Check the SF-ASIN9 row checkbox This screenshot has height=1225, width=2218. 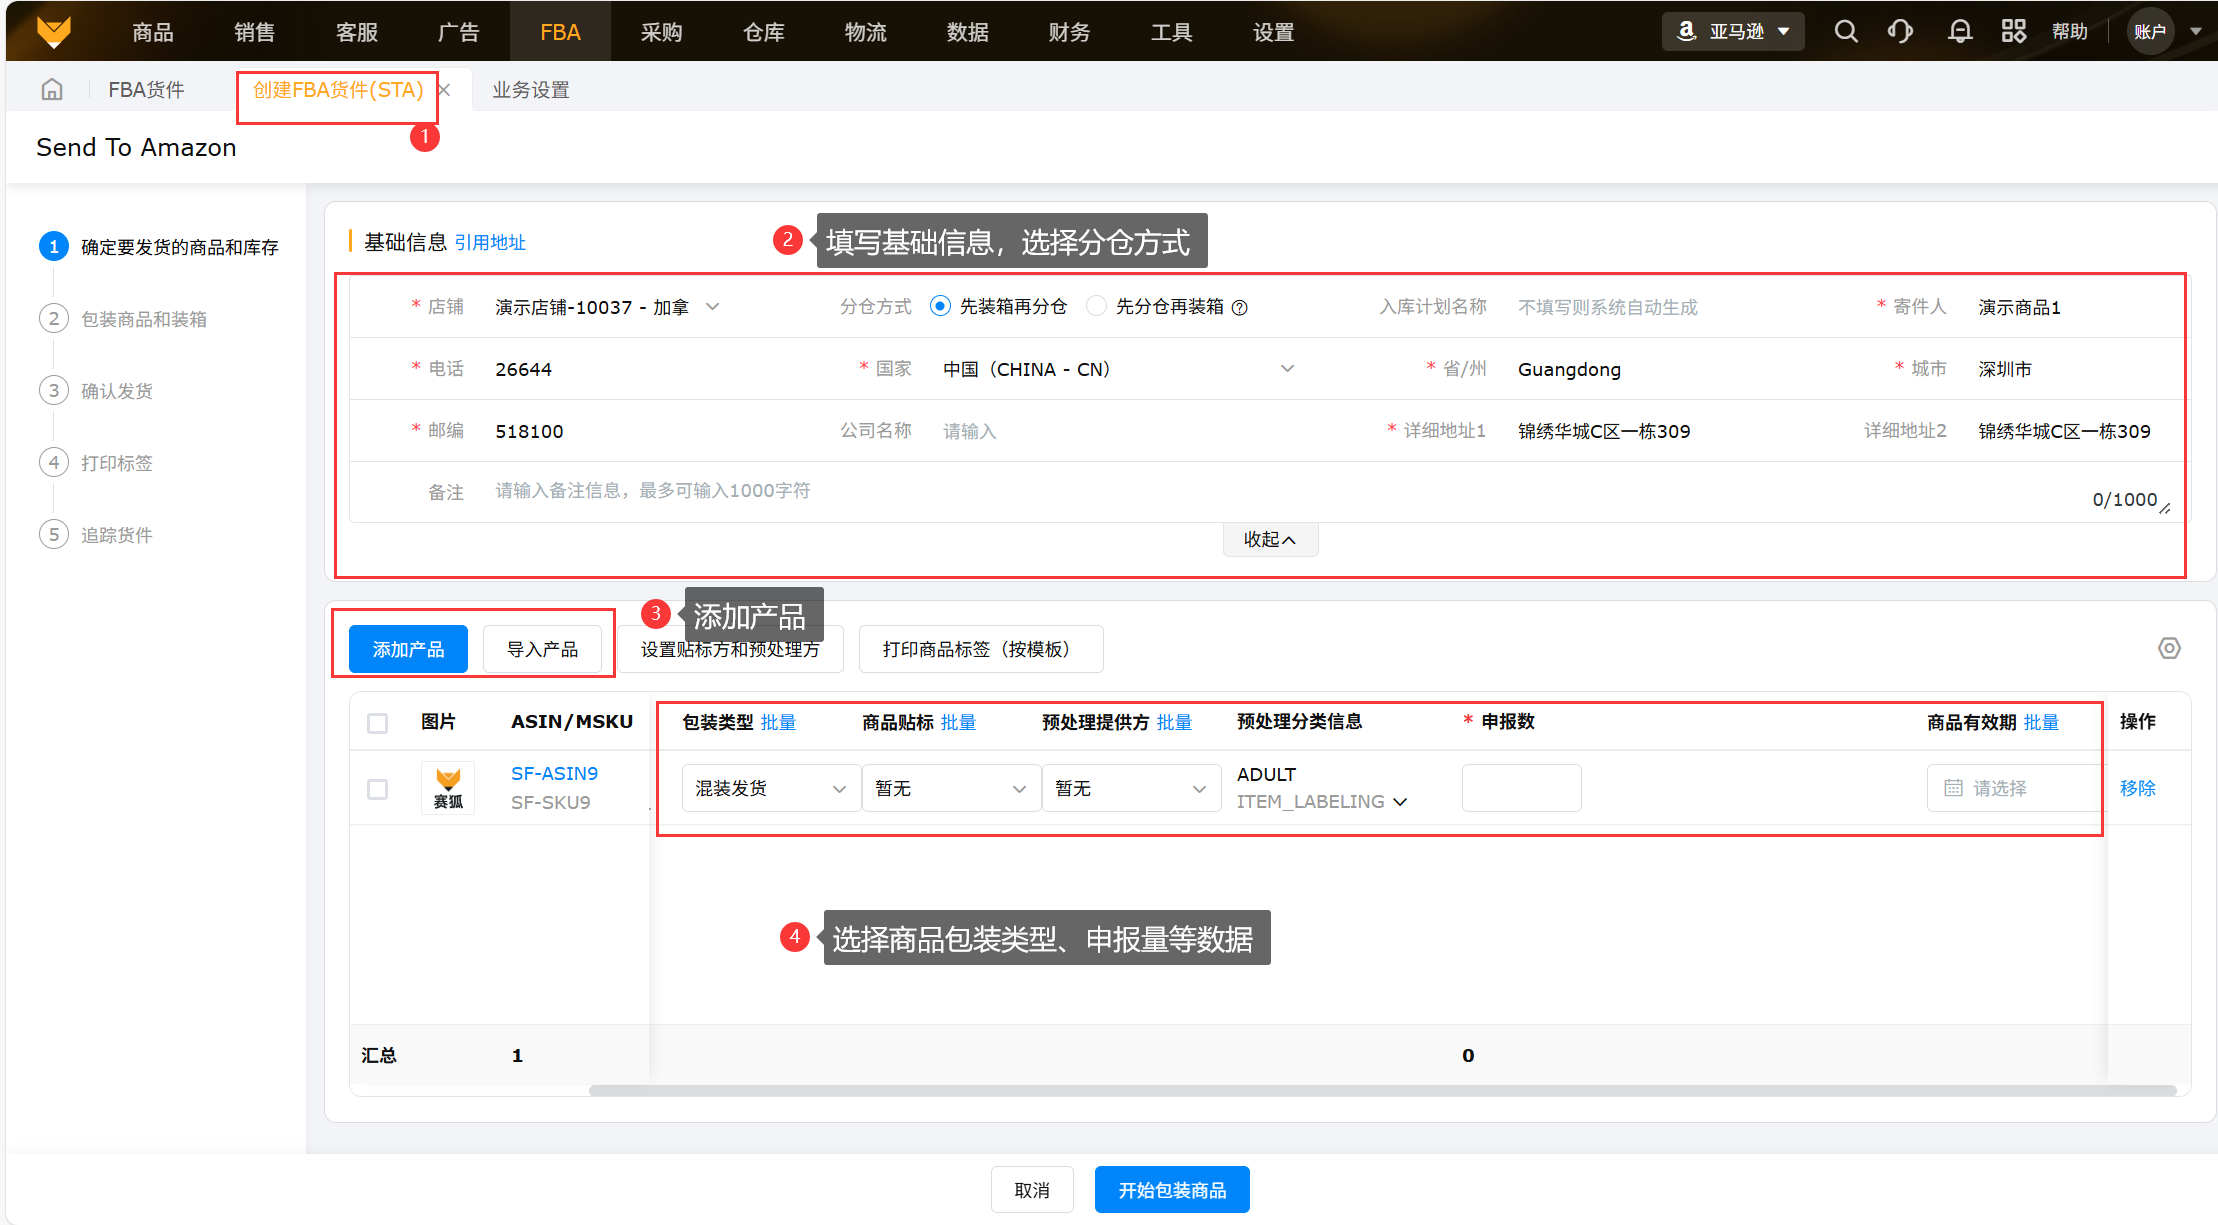[377, 789]
